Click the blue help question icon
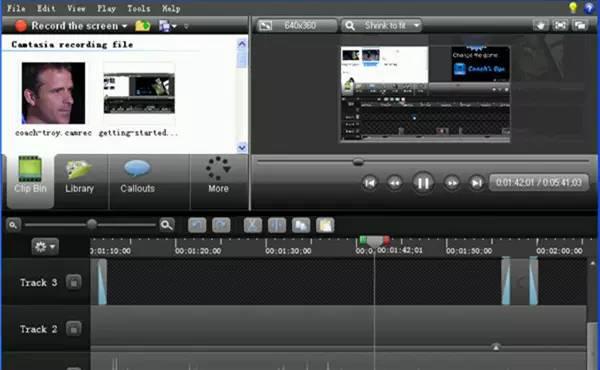The height and width of the screenshot is (370, 600). [589, 8]
